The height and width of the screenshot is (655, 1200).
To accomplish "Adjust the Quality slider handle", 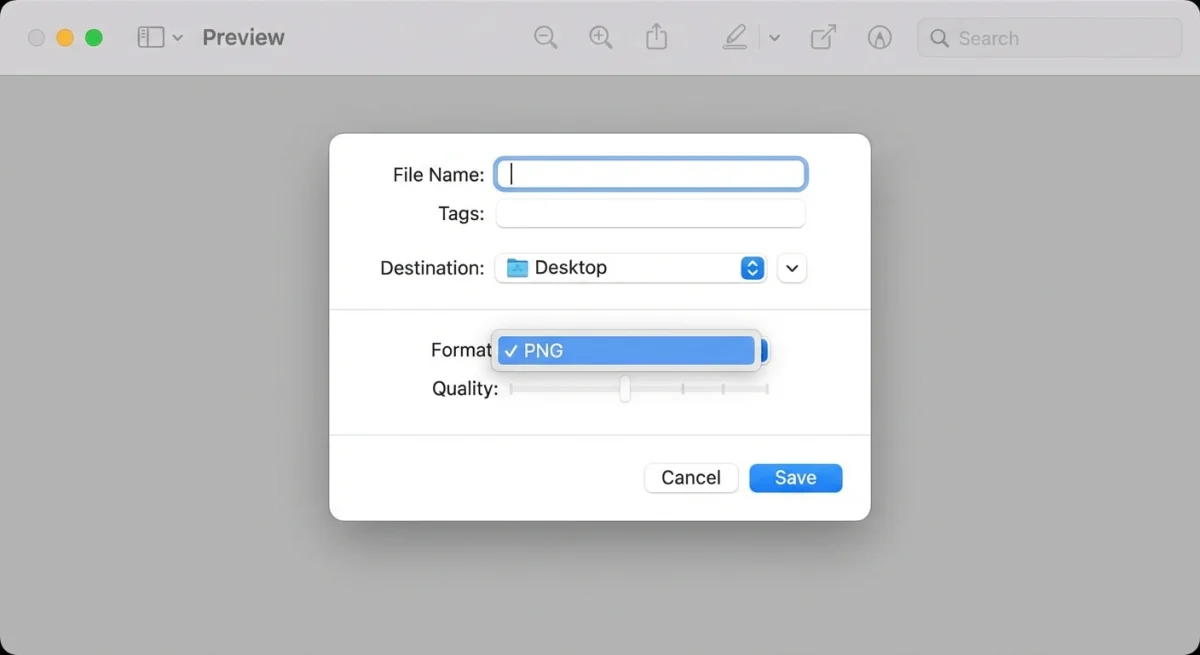I will click(x=625, y=388).
